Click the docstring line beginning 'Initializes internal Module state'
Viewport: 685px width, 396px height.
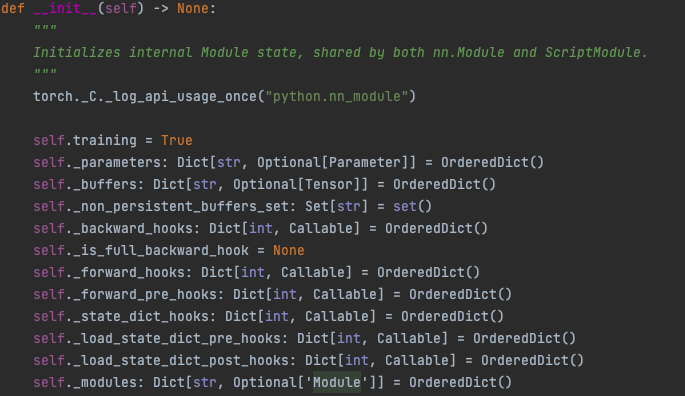click(x=340, y=52)
